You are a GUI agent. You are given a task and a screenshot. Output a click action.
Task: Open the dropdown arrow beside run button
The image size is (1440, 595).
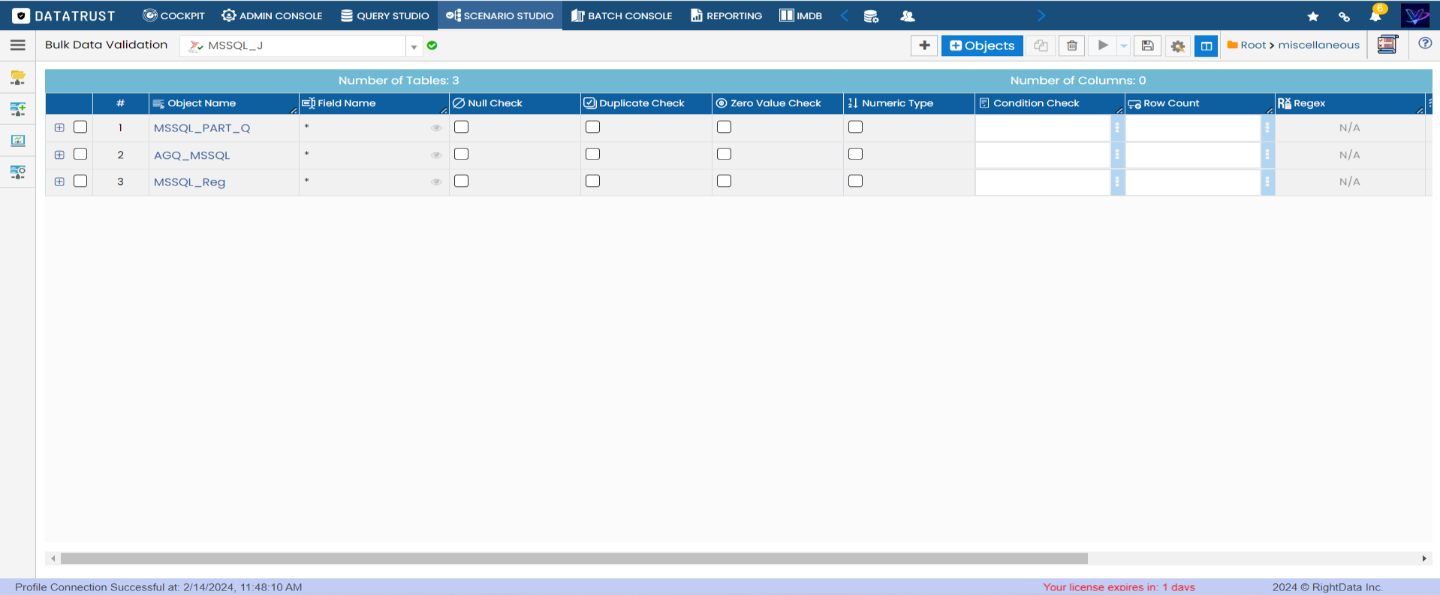click(x=1123, y=46)
